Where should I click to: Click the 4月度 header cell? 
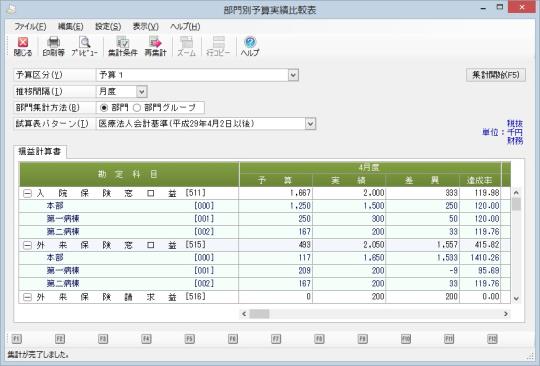point(370,168)
